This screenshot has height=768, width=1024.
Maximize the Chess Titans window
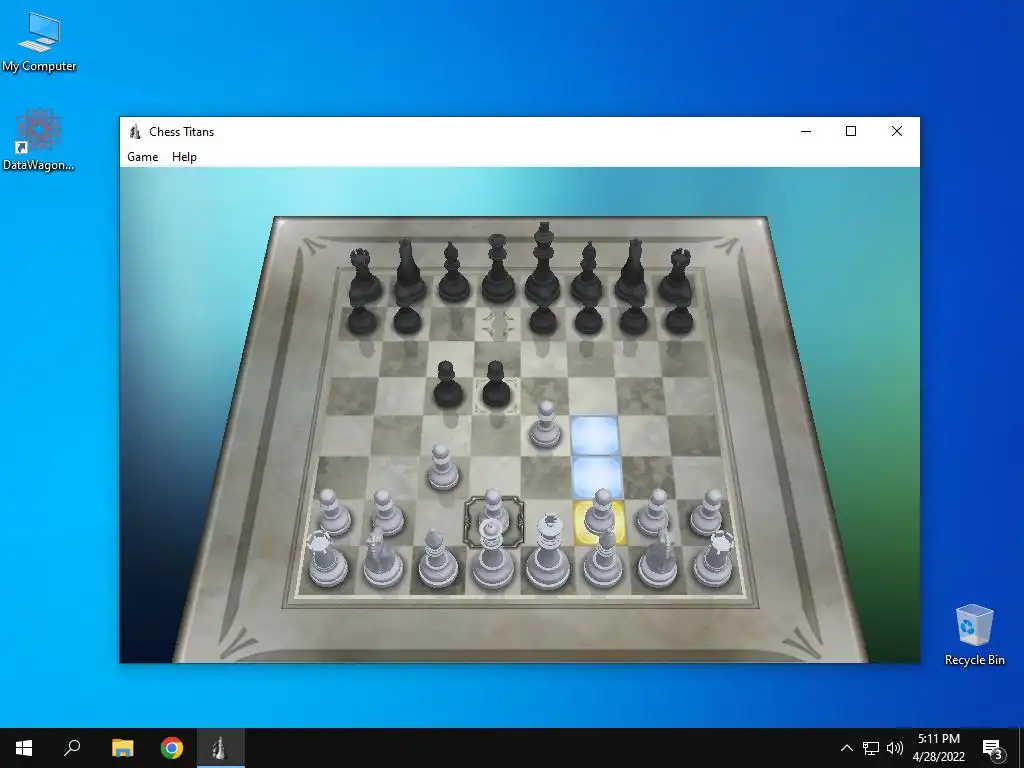[x=851, y=131]
